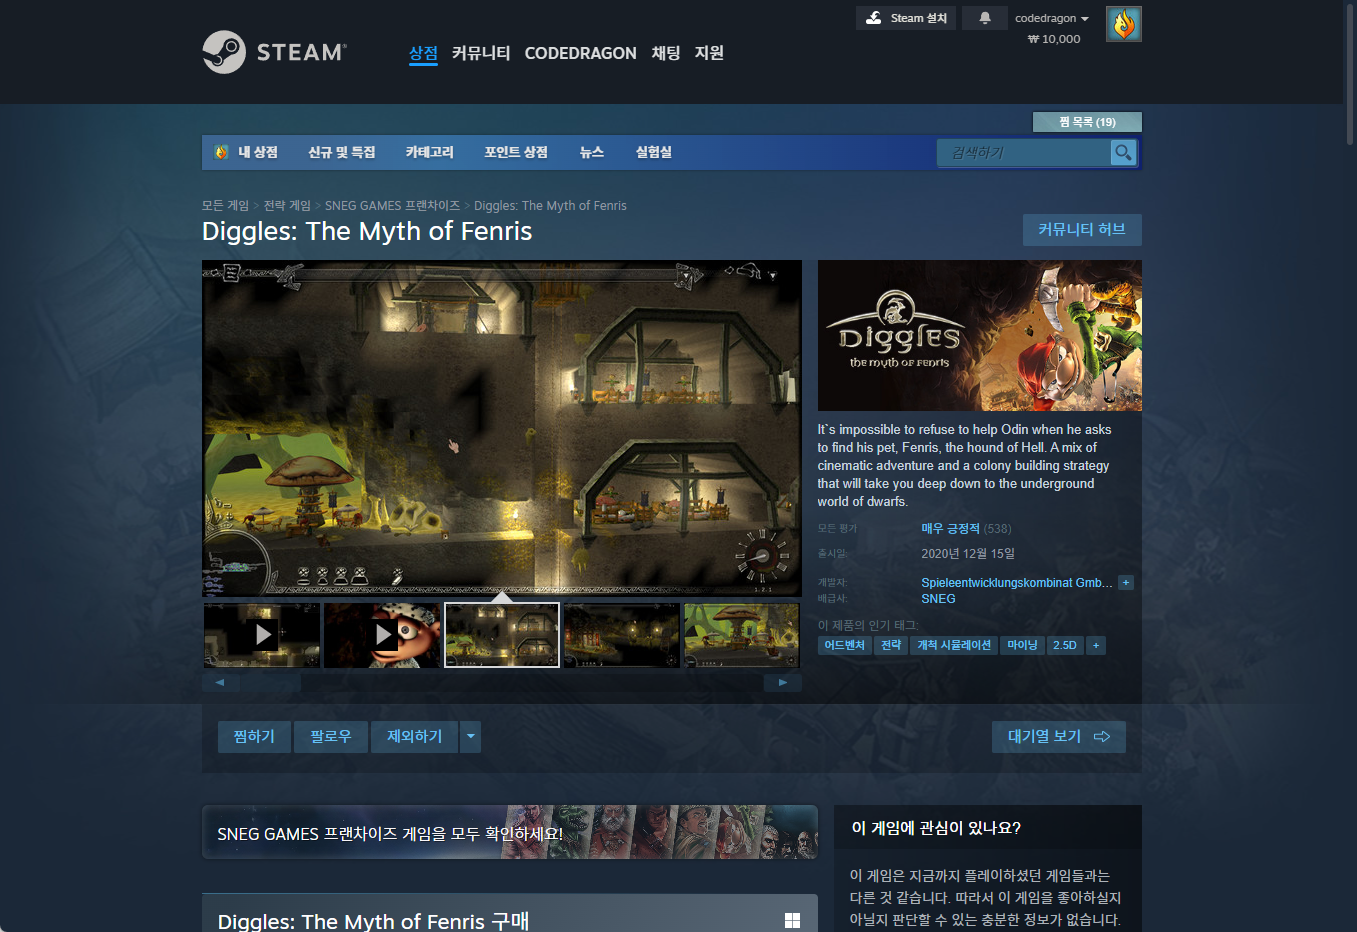The height and width of the screenshot is (932, 1357).
Task: Open the codedragon account dropdown
Action: (x=1052, y=18)
